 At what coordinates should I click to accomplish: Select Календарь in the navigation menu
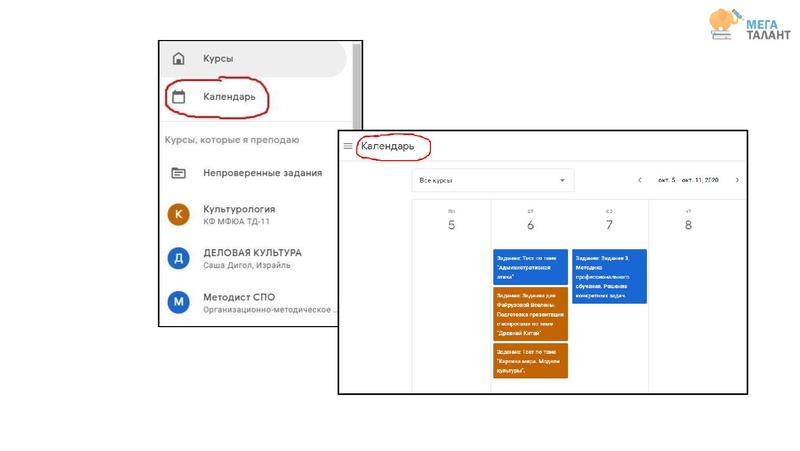click(x=229, y=97)
